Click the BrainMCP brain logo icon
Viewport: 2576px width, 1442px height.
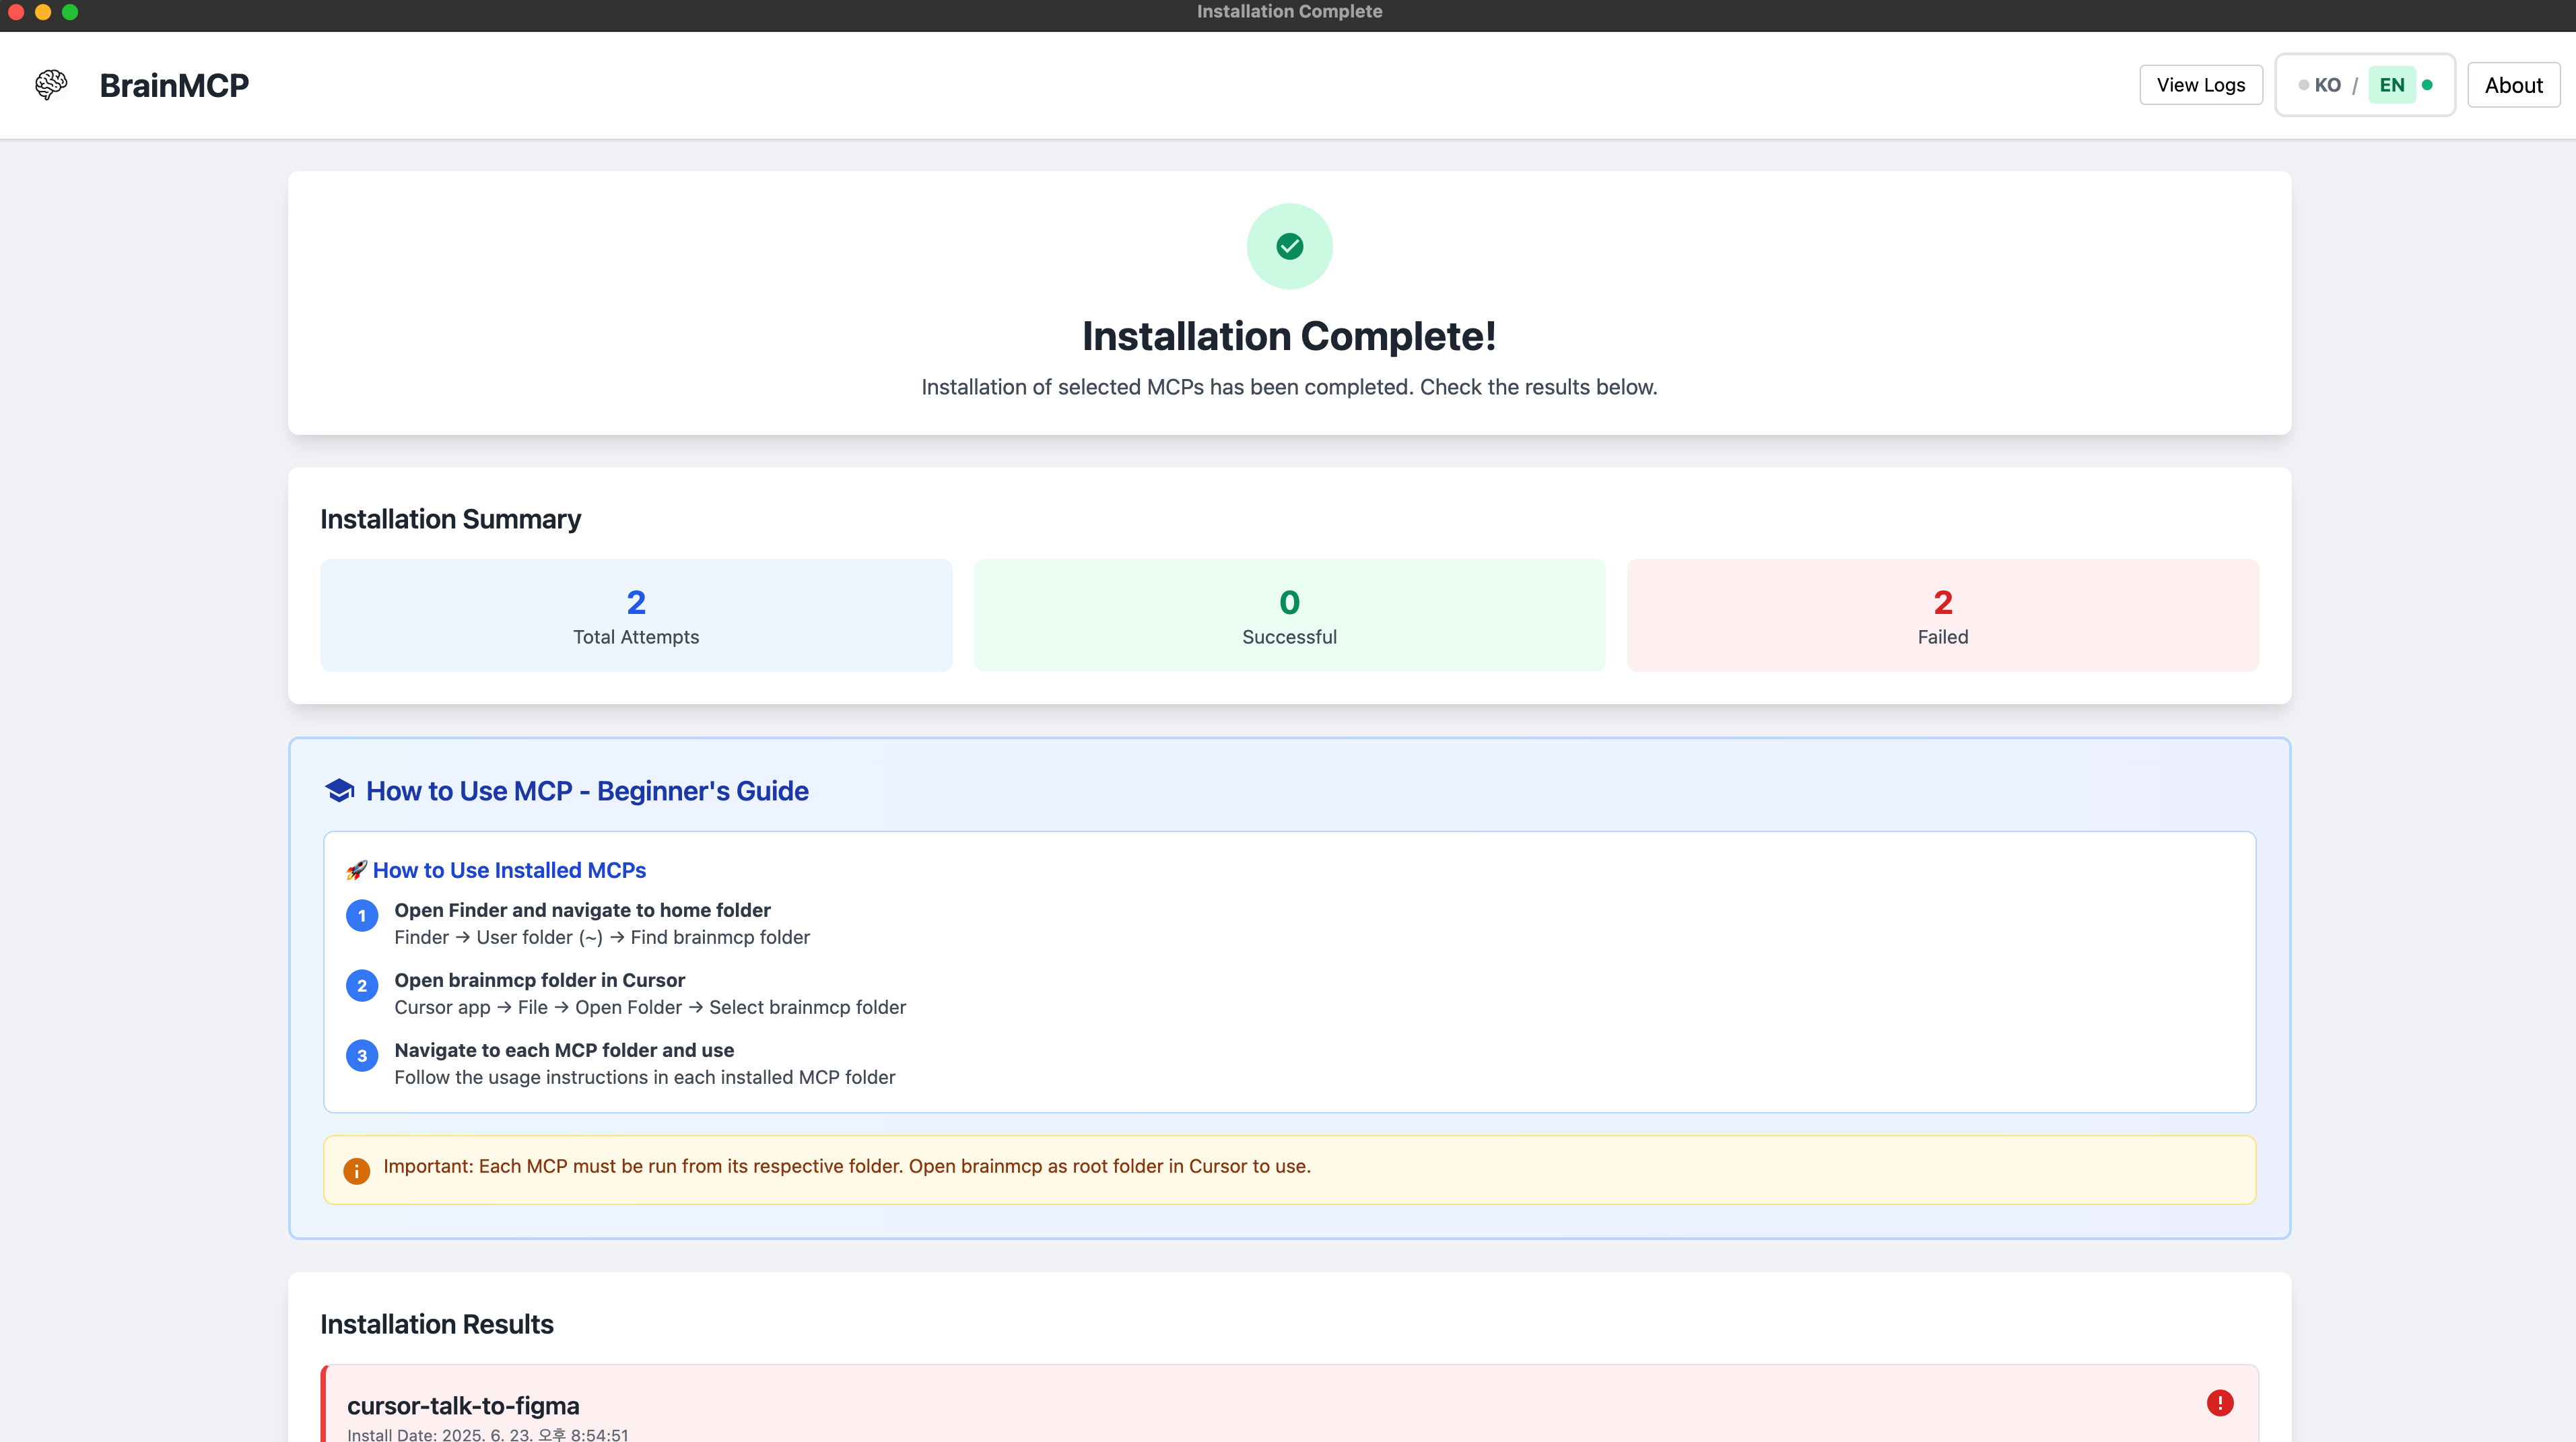[x=51, y=85]
